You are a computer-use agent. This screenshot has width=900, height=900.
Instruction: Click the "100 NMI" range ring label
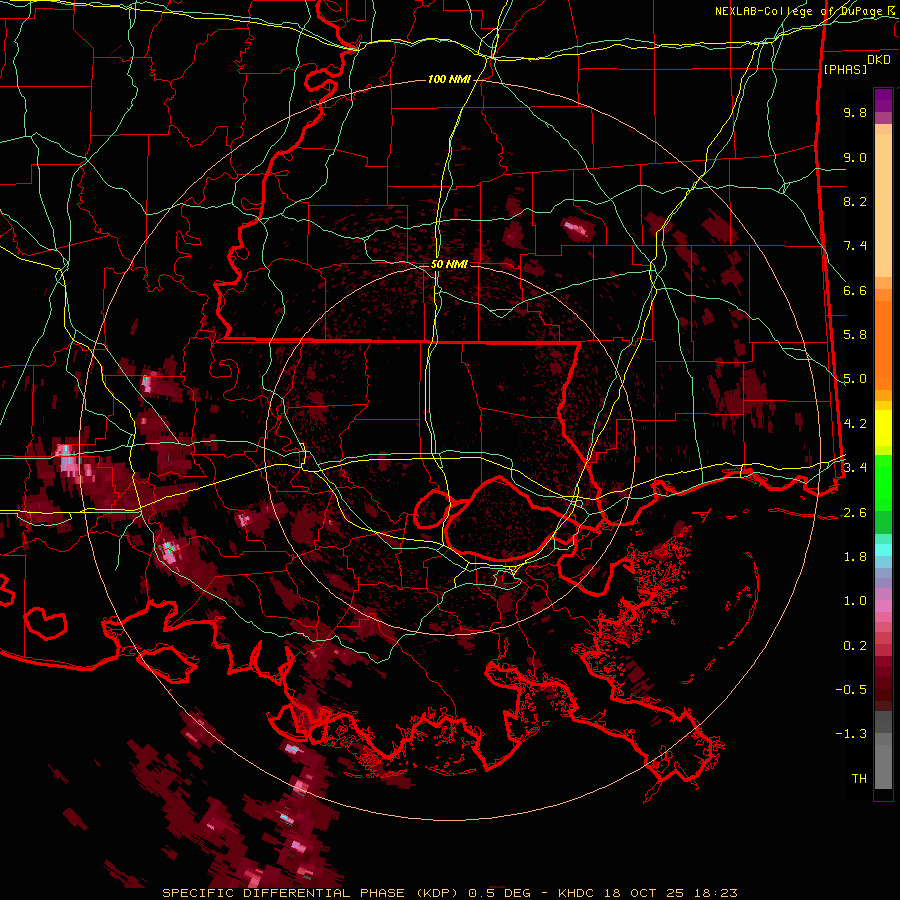click(449, 79)
